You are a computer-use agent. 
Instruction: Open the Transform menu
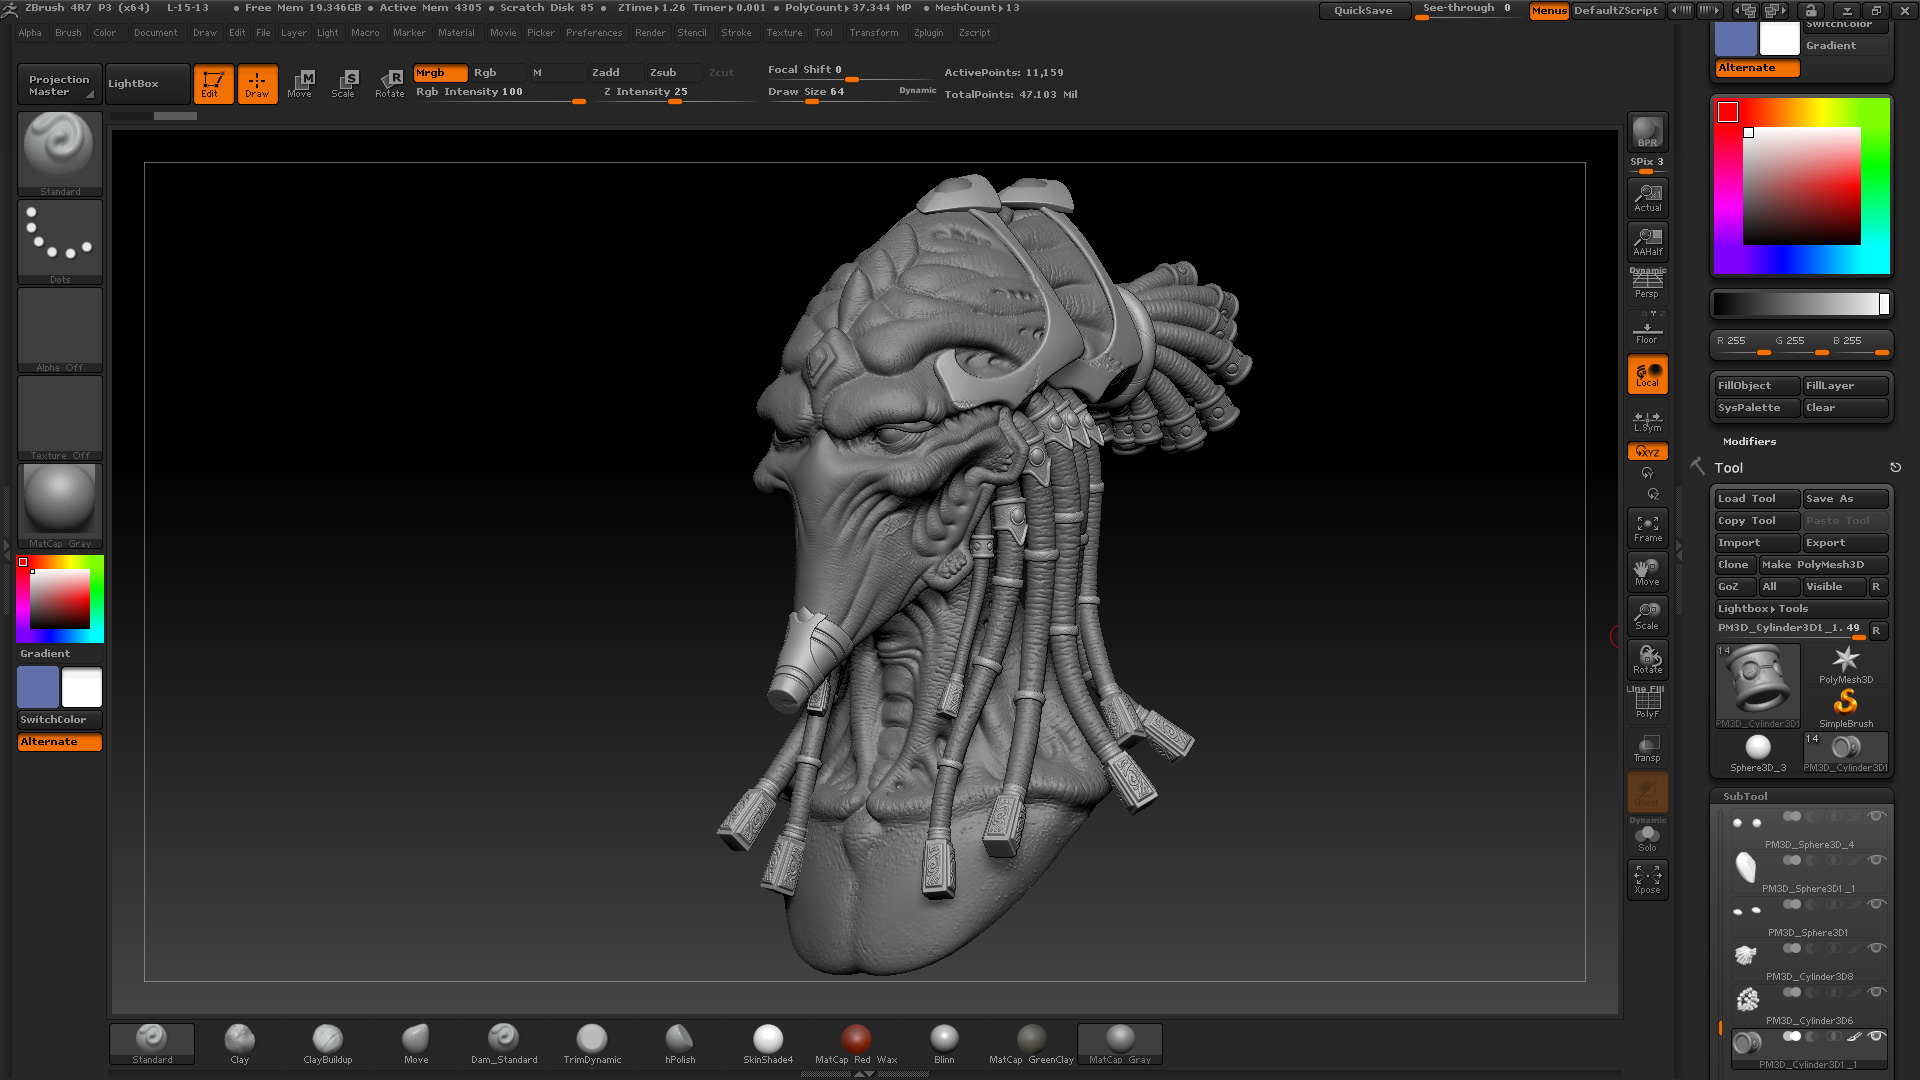click(874, 33)
